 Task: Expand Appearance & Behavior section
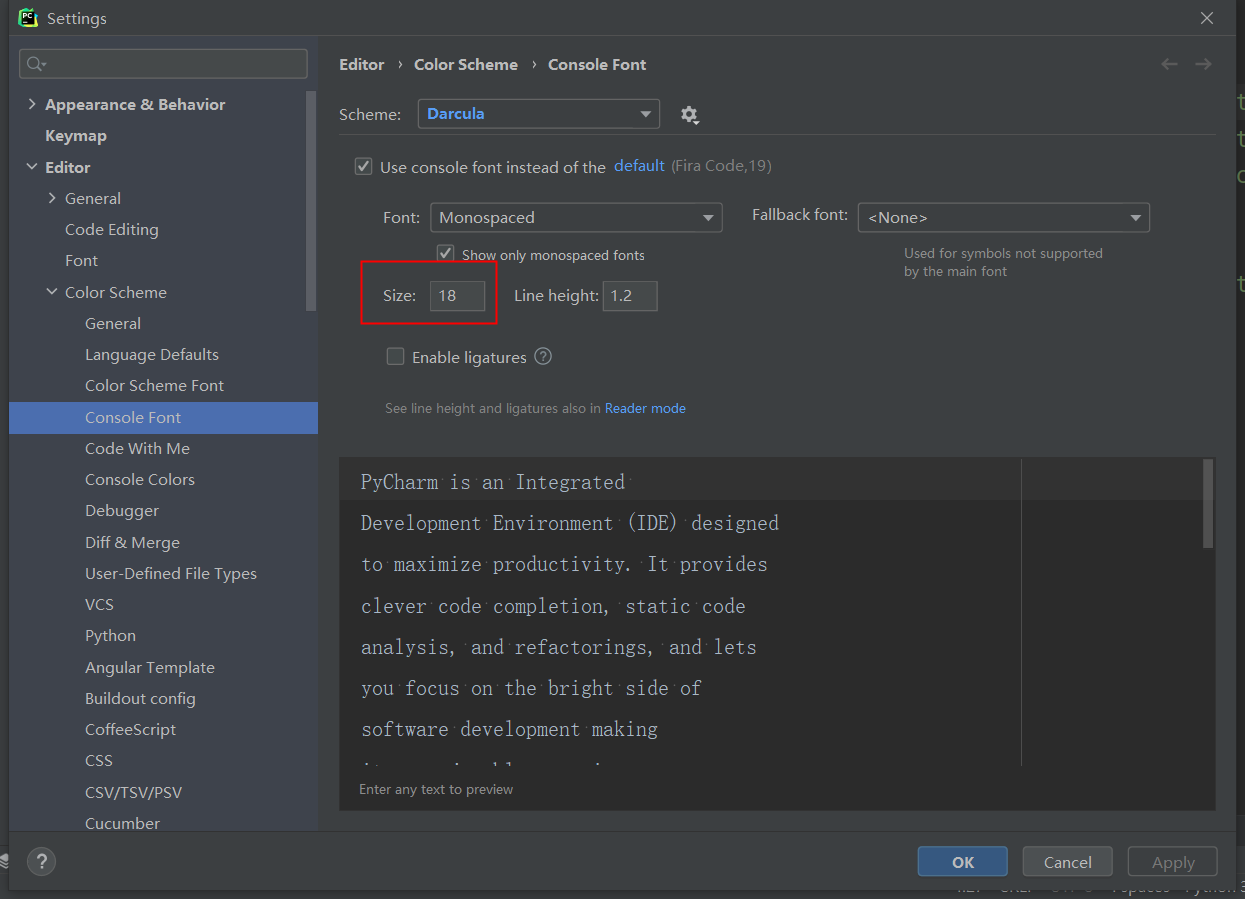tap(32, 104)
